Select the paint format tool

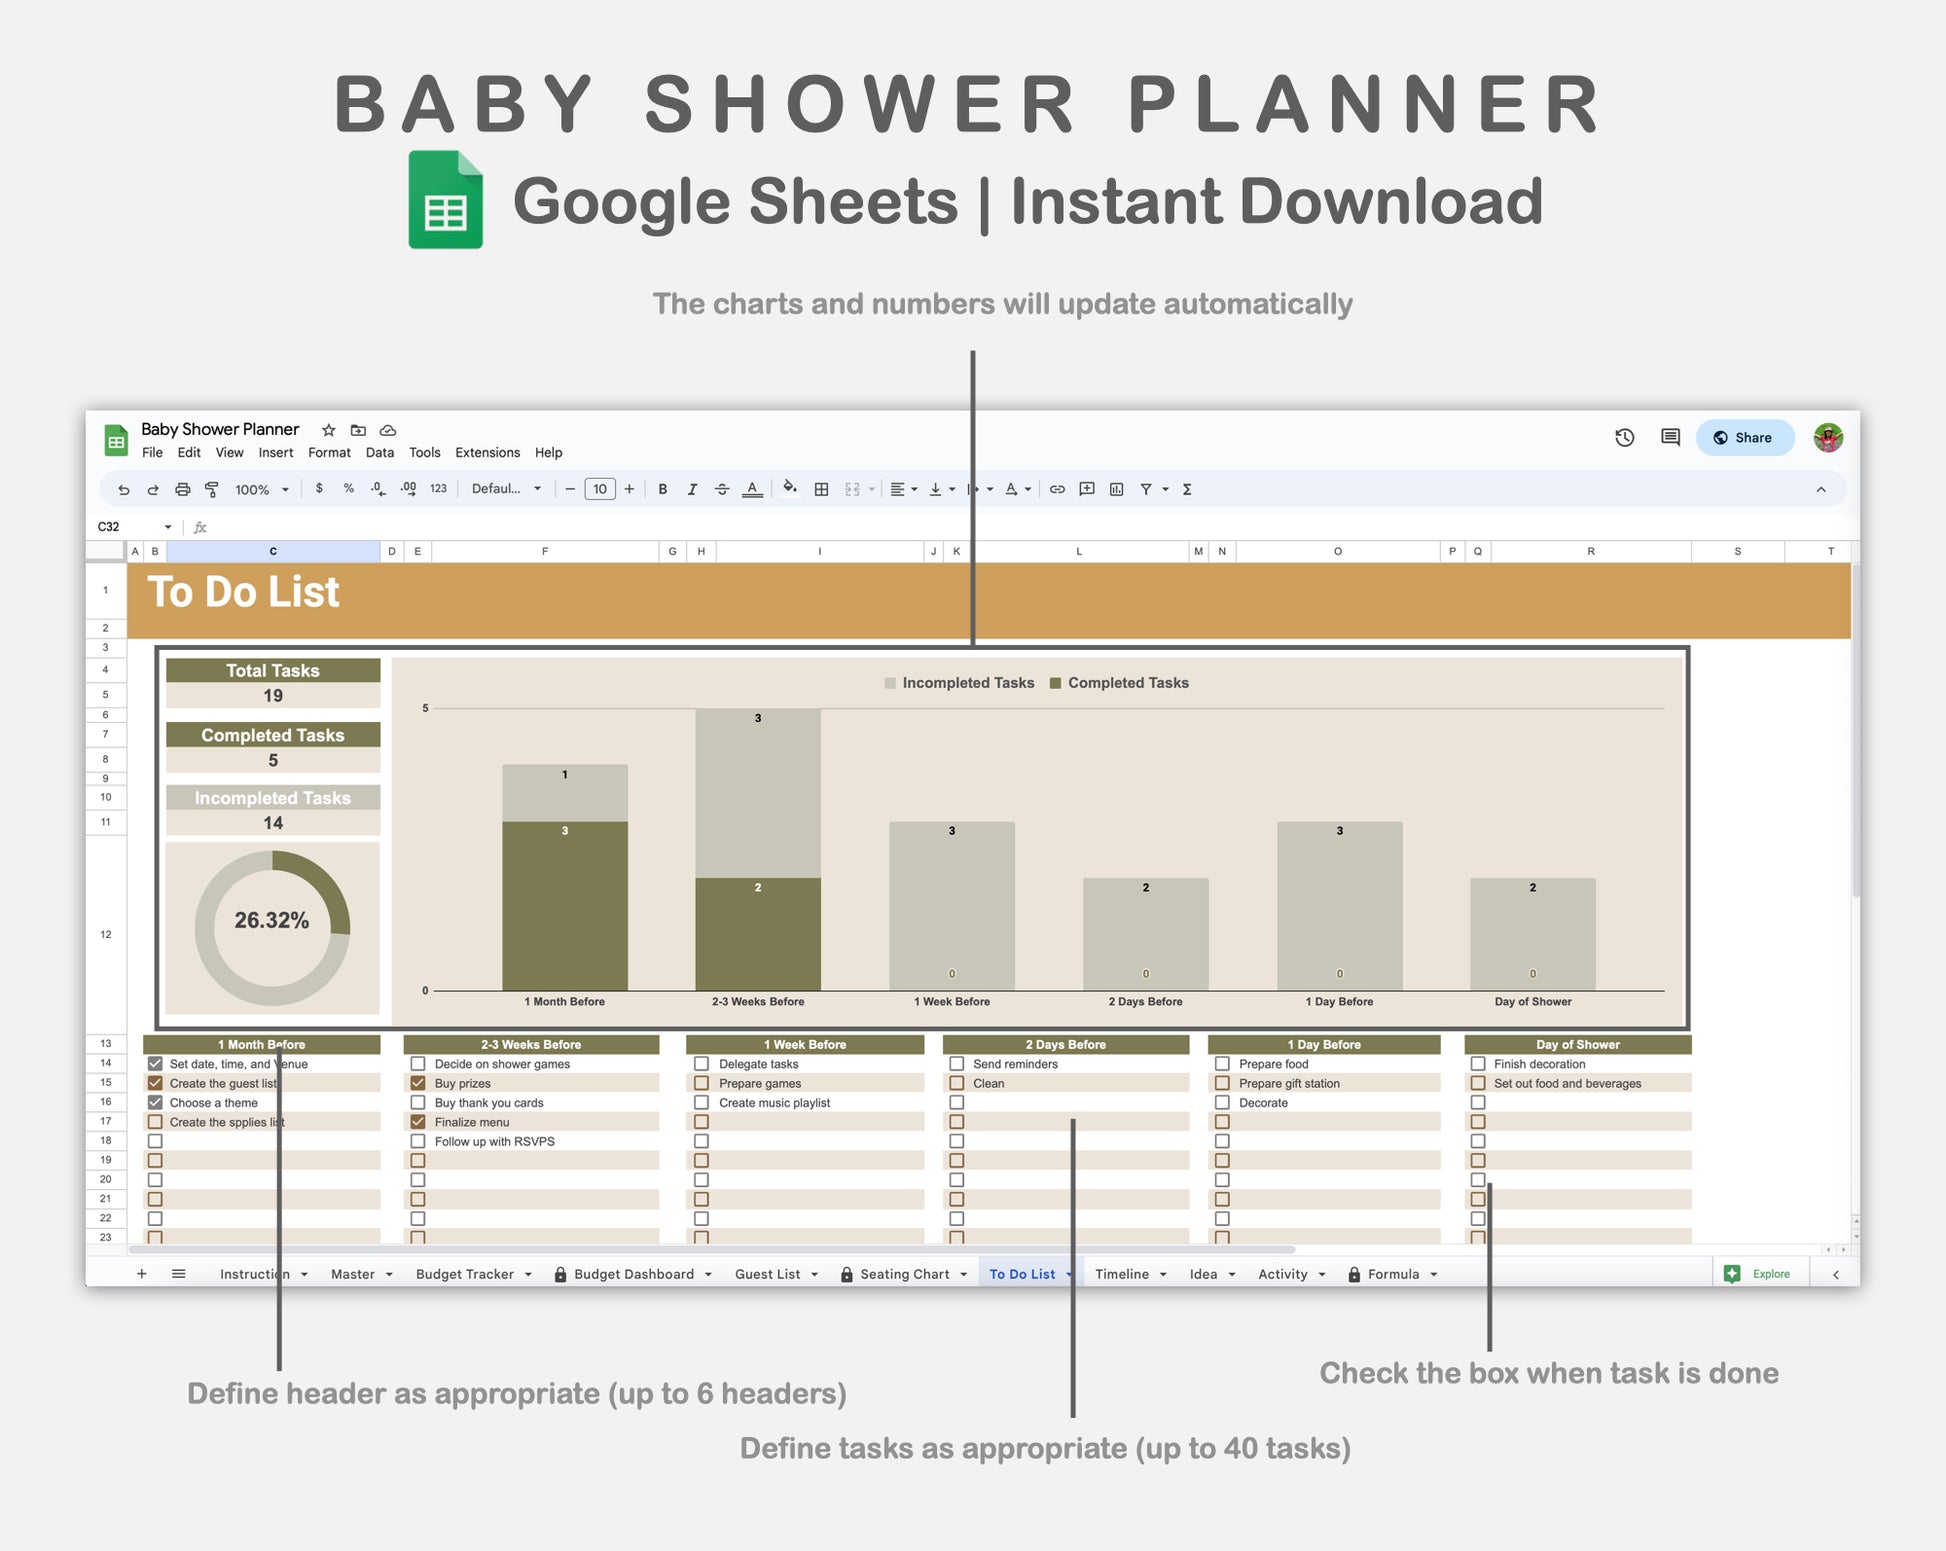point(212,490)
